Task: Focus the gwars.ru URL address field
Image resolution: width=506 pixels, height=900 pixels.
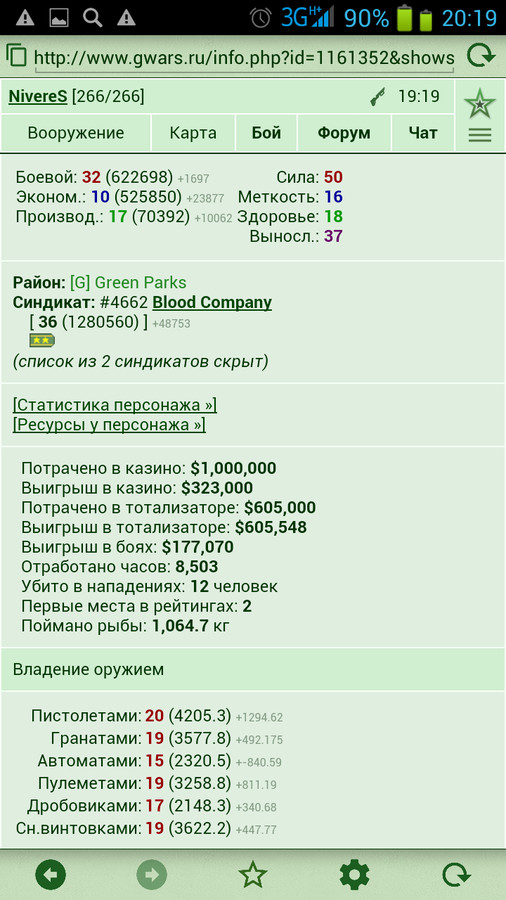Action: click(244, 57)
